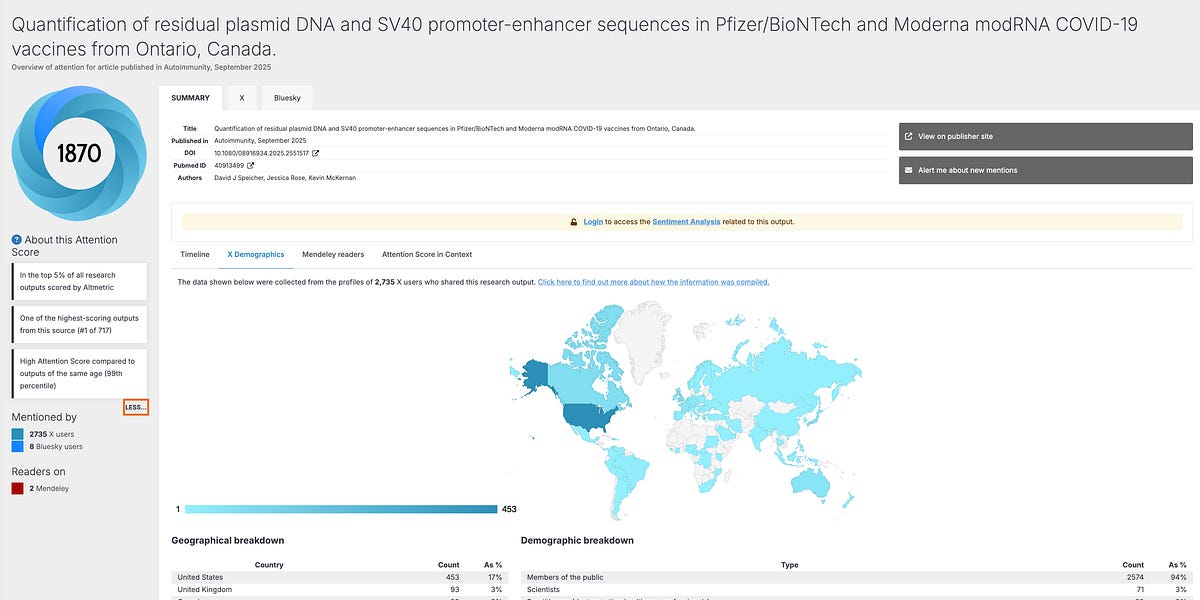Click the Bluesky users color square

click(x=18, y=448)
